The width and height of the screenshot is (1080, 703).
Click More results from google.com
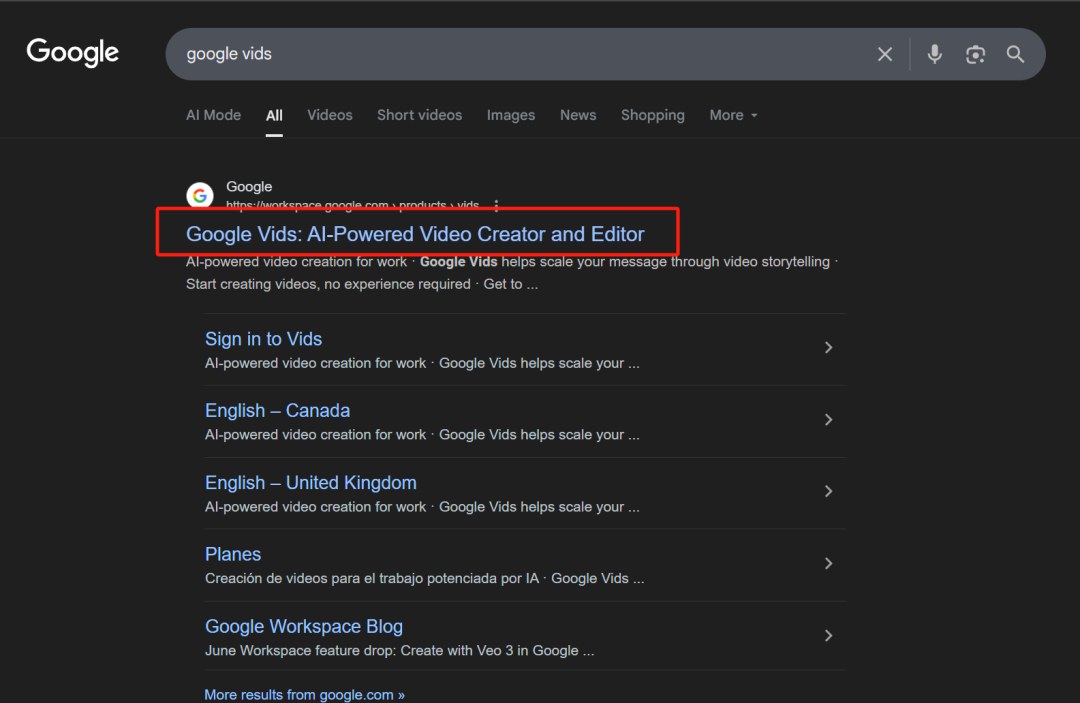304,695
